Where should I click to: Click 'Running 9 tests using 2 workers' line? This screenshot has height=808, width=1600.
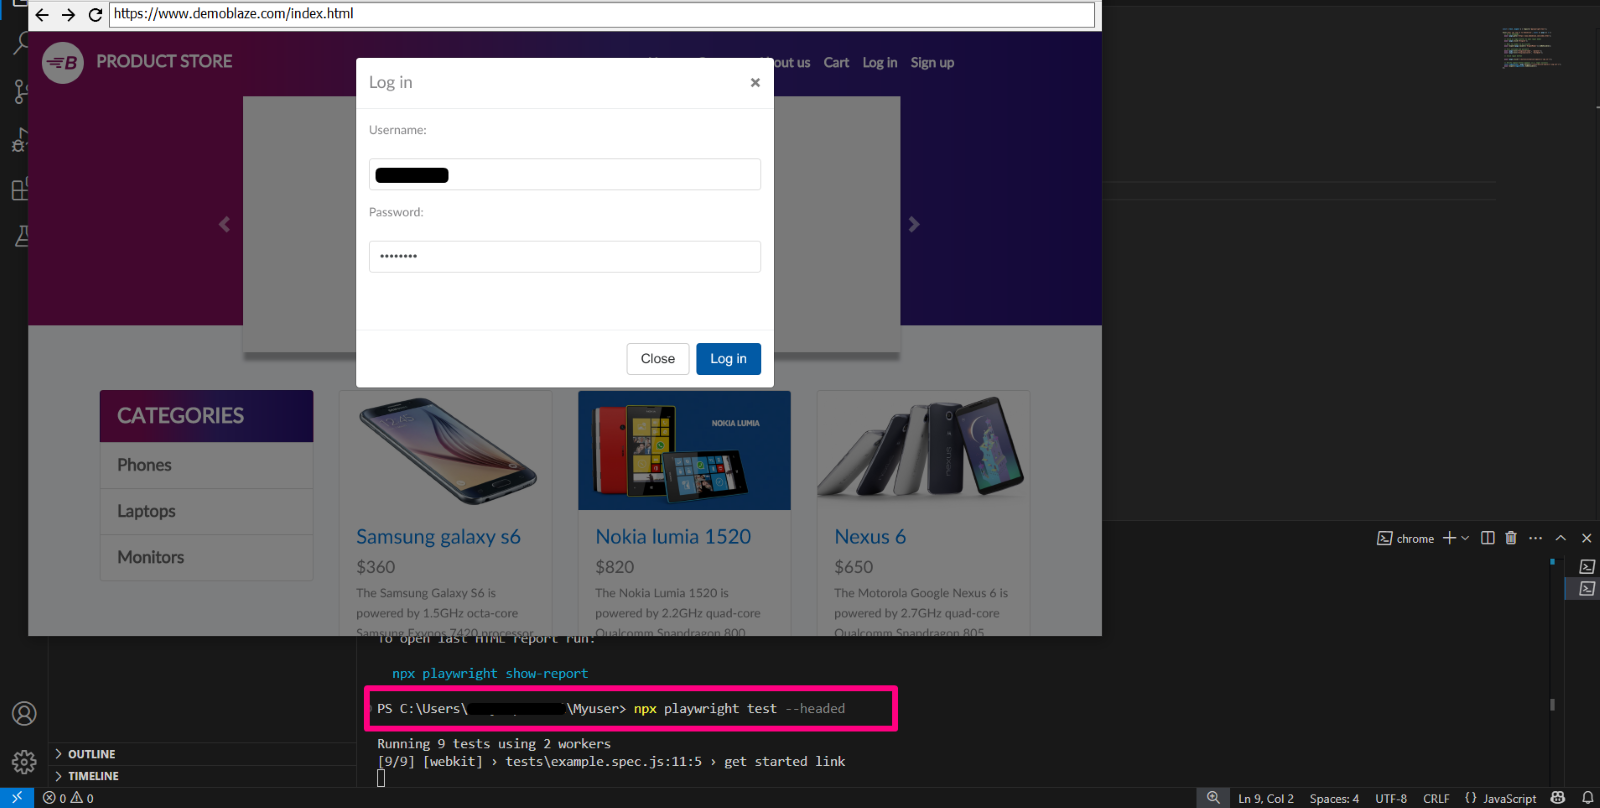click(x=494, y=744)
